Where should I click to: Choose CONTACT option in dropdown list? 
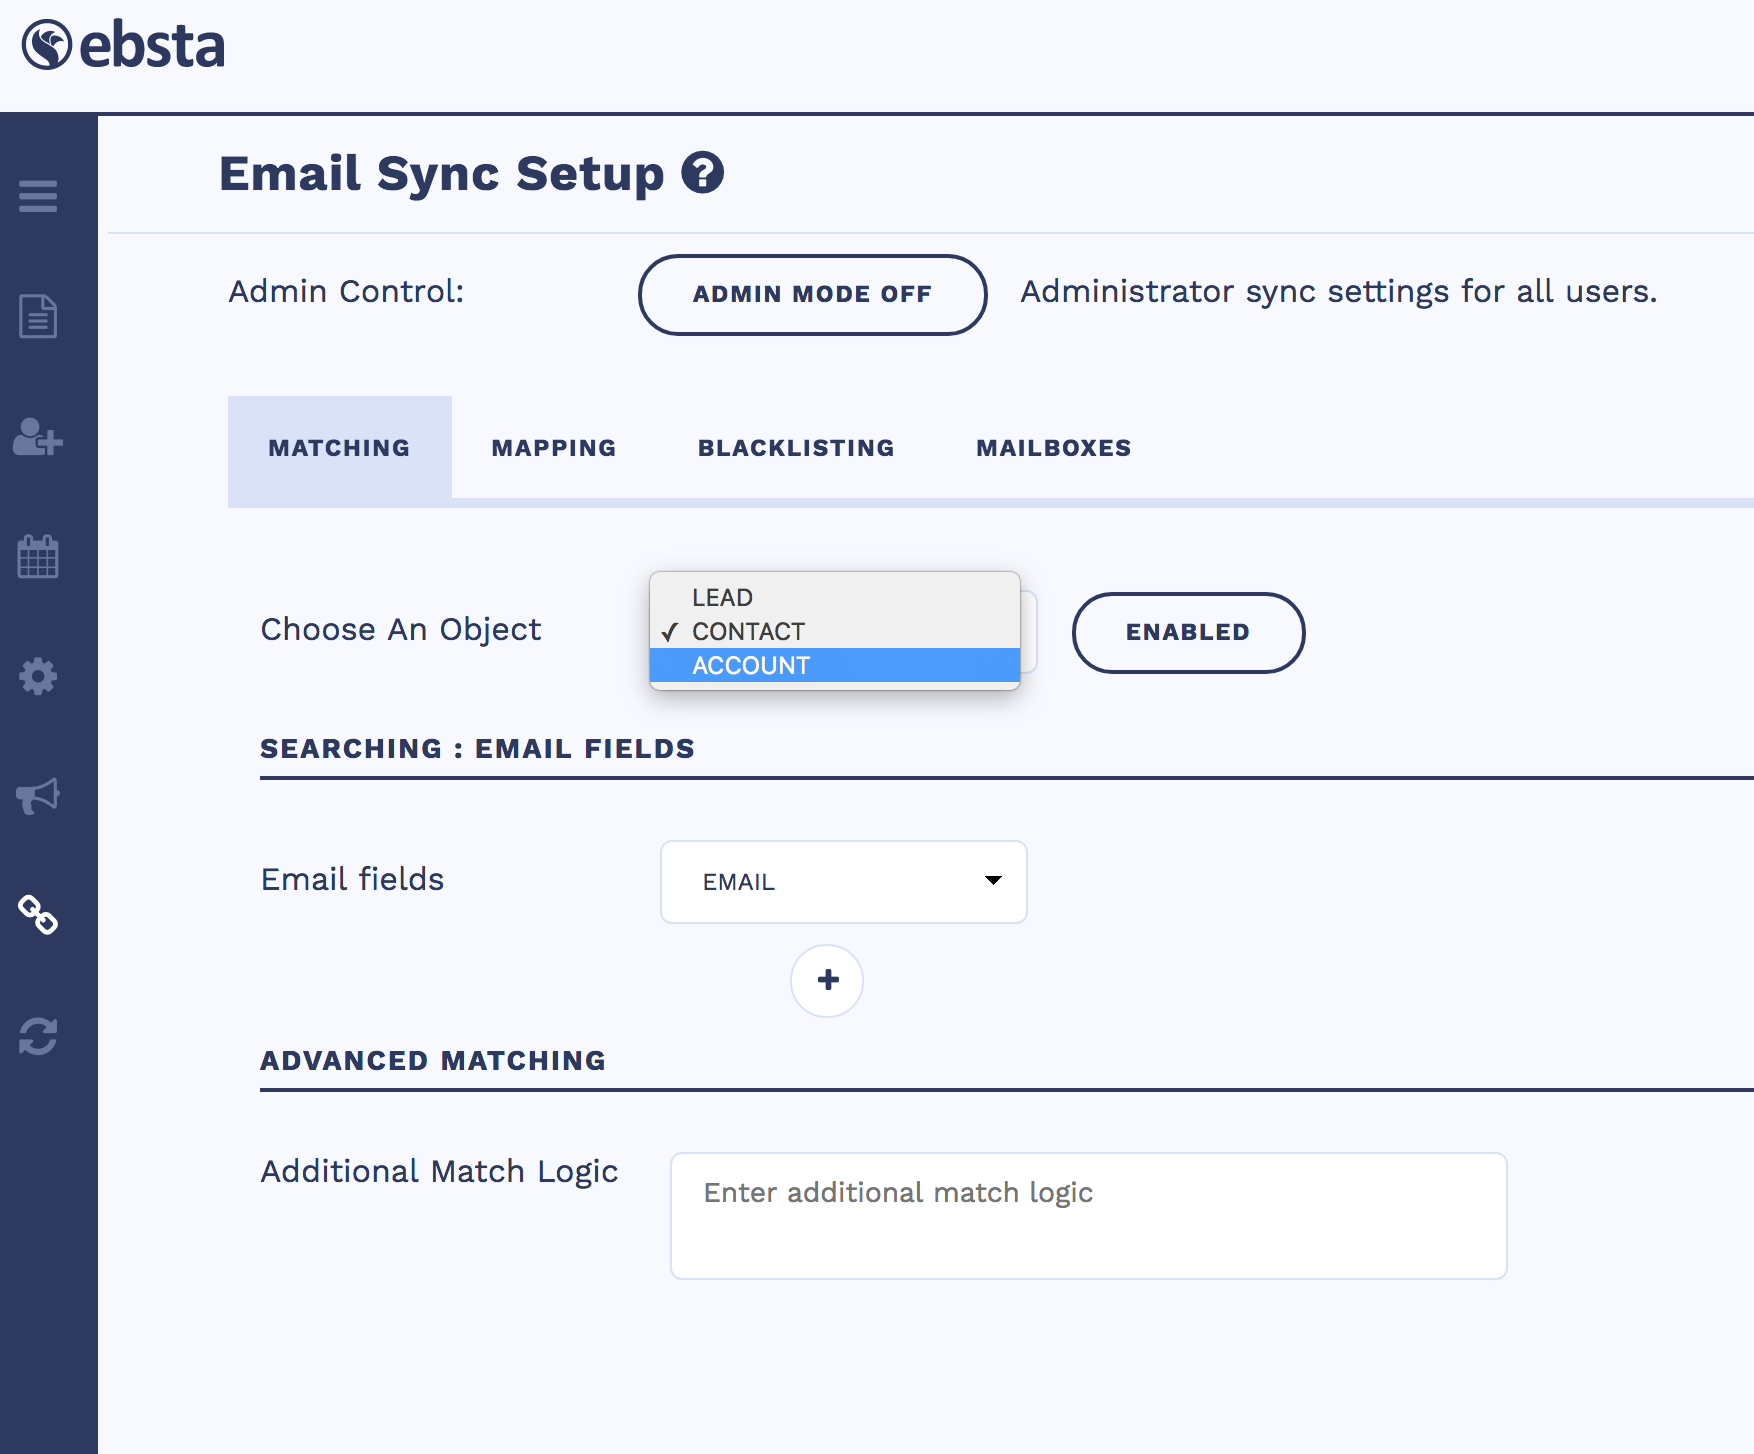click(748, 631)
